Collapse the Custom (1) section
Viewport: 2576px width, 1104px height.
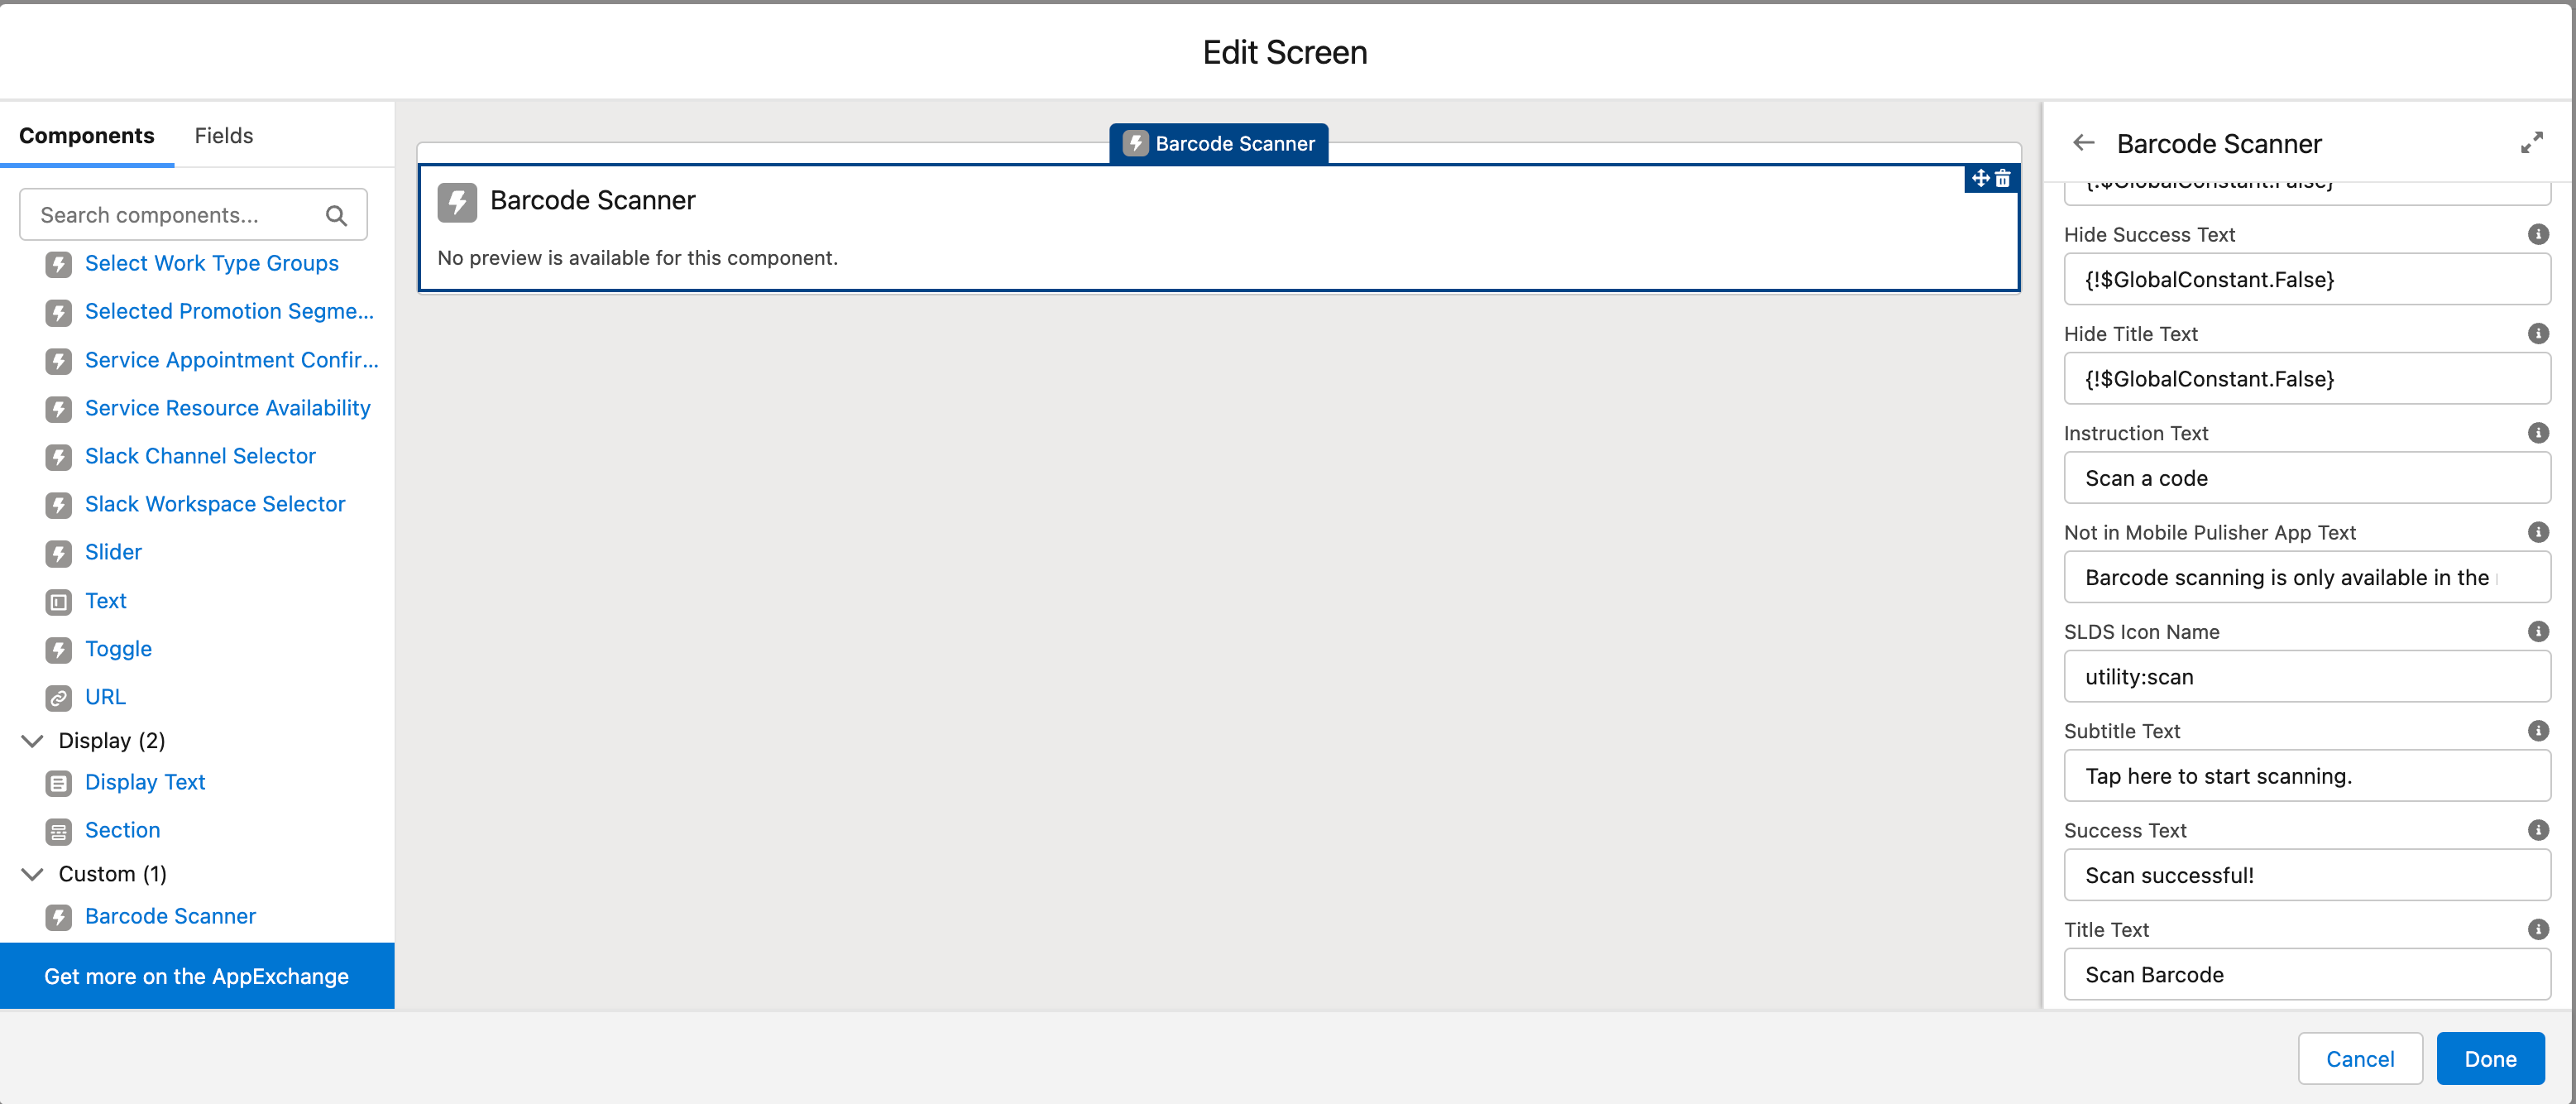tap(32, 874)
